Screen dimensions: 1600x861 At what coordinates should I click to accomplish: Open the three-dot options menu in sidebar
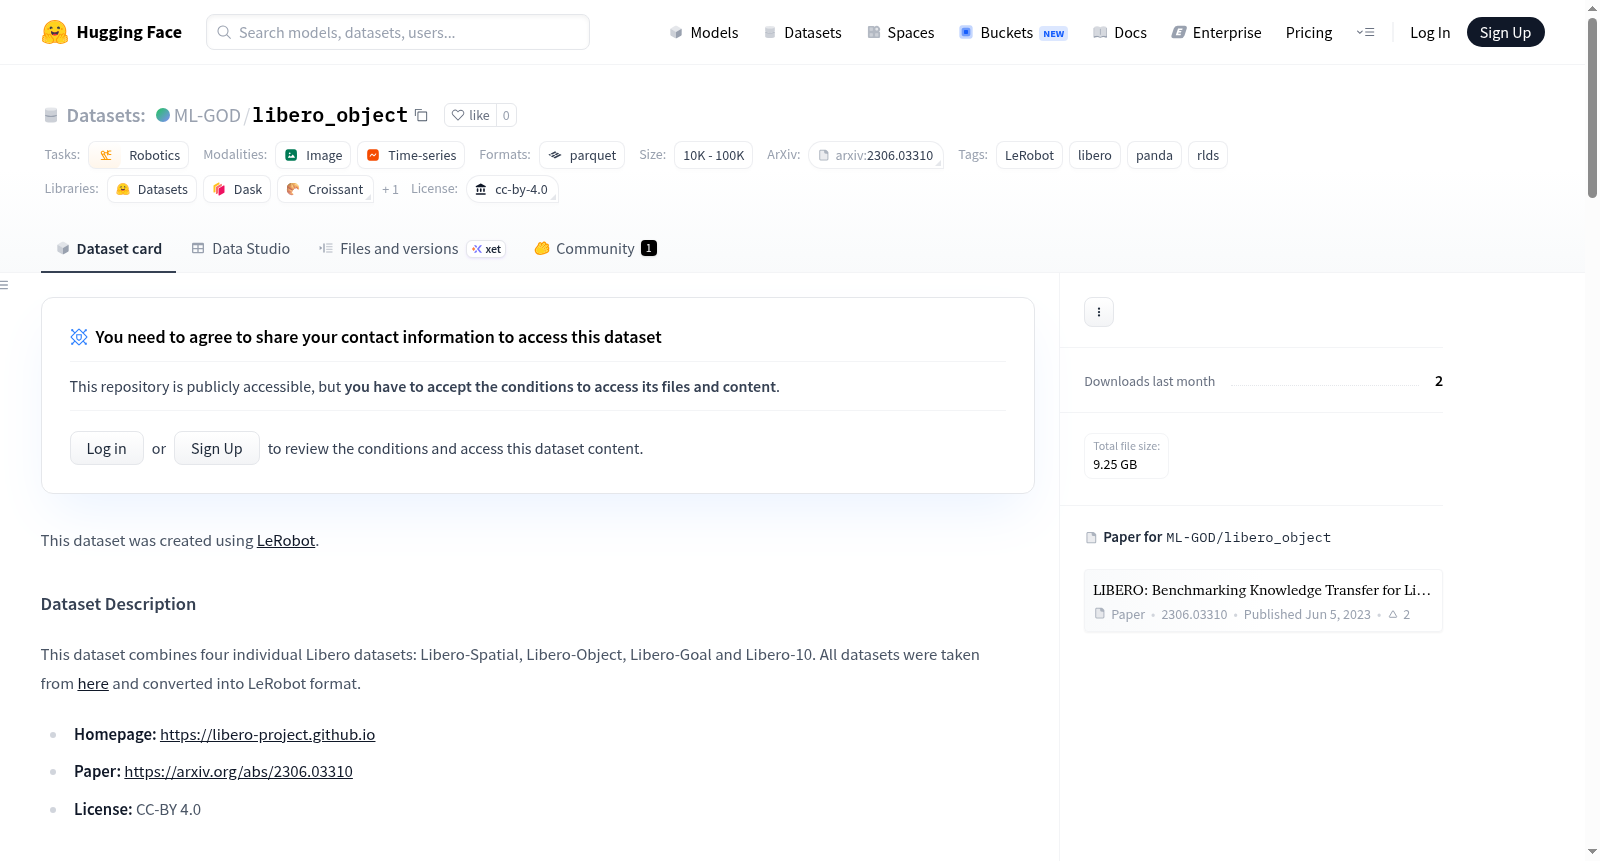pyautogui.click(x=1098, y=312)
